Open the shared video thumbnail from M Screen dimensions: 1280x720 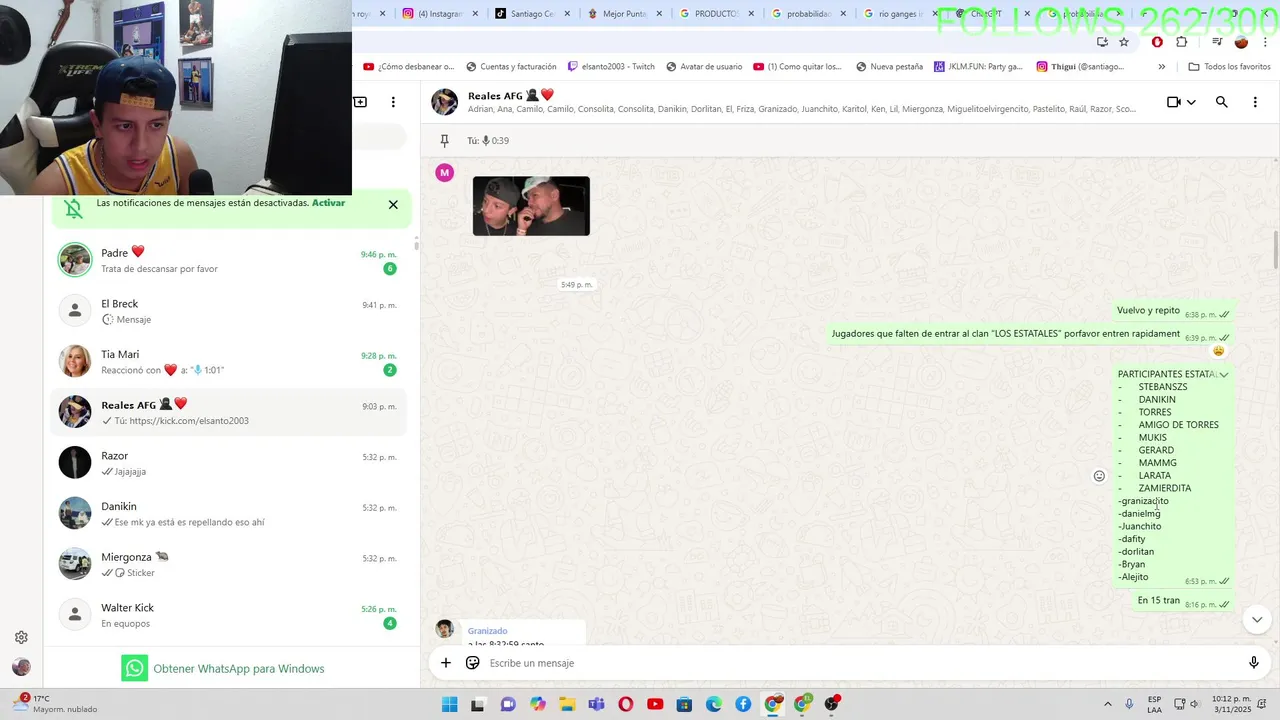point(531,206)
